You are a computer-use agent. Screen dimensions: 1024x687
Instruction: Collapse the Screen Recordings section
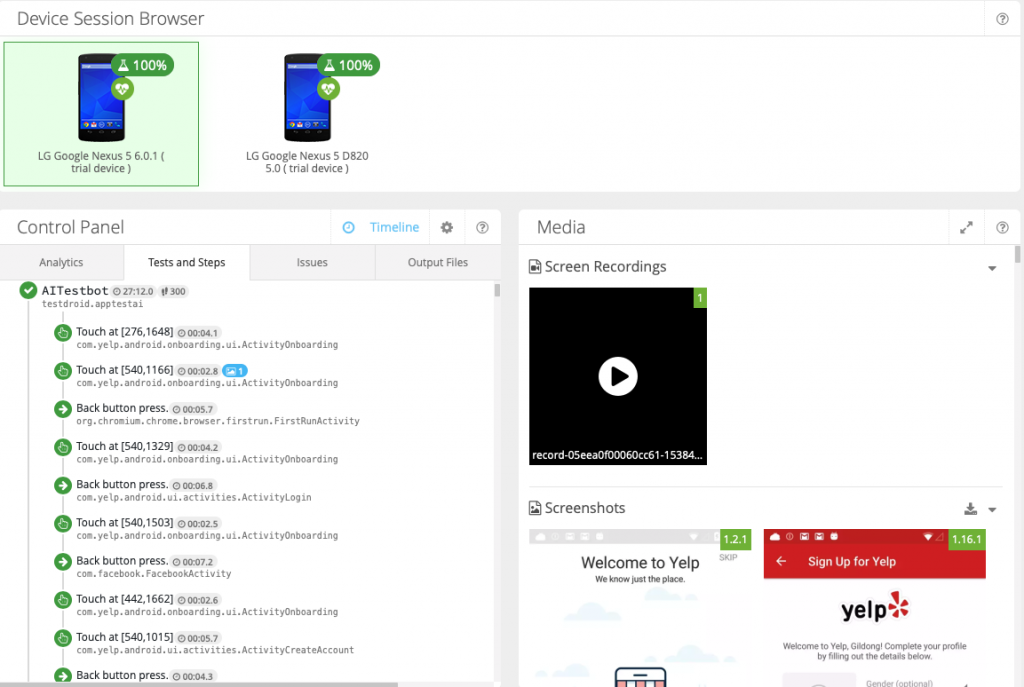pos(992,268)
